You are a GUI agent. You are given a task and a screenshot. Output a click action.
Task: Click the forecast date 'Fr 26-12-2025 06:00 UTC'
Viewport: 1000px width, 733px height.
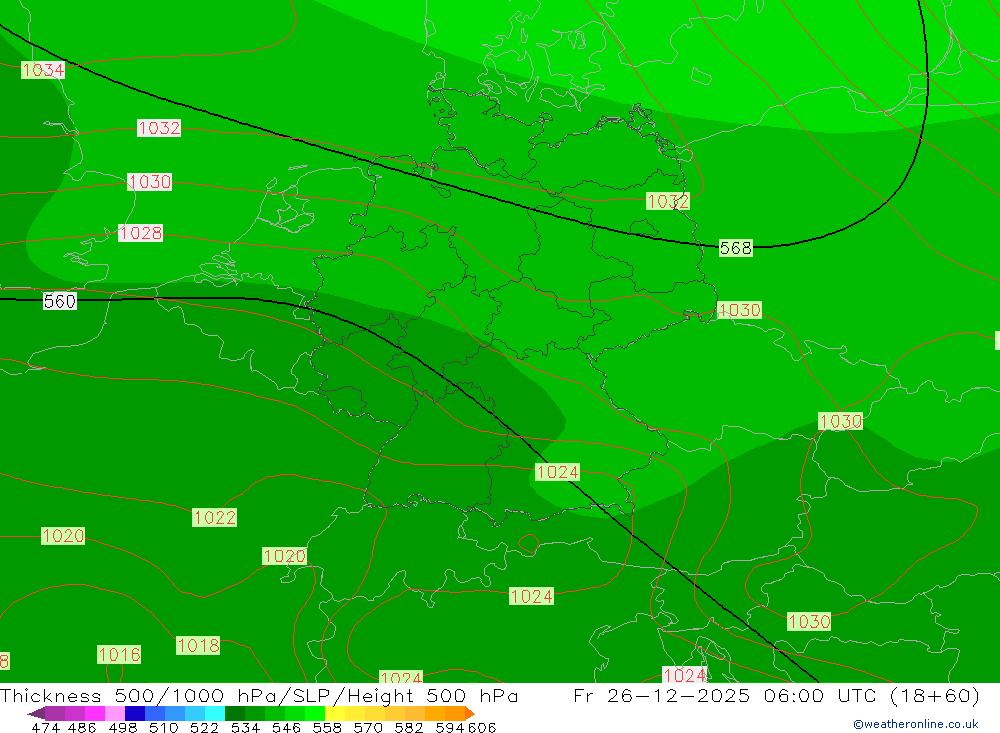[726, 695]
